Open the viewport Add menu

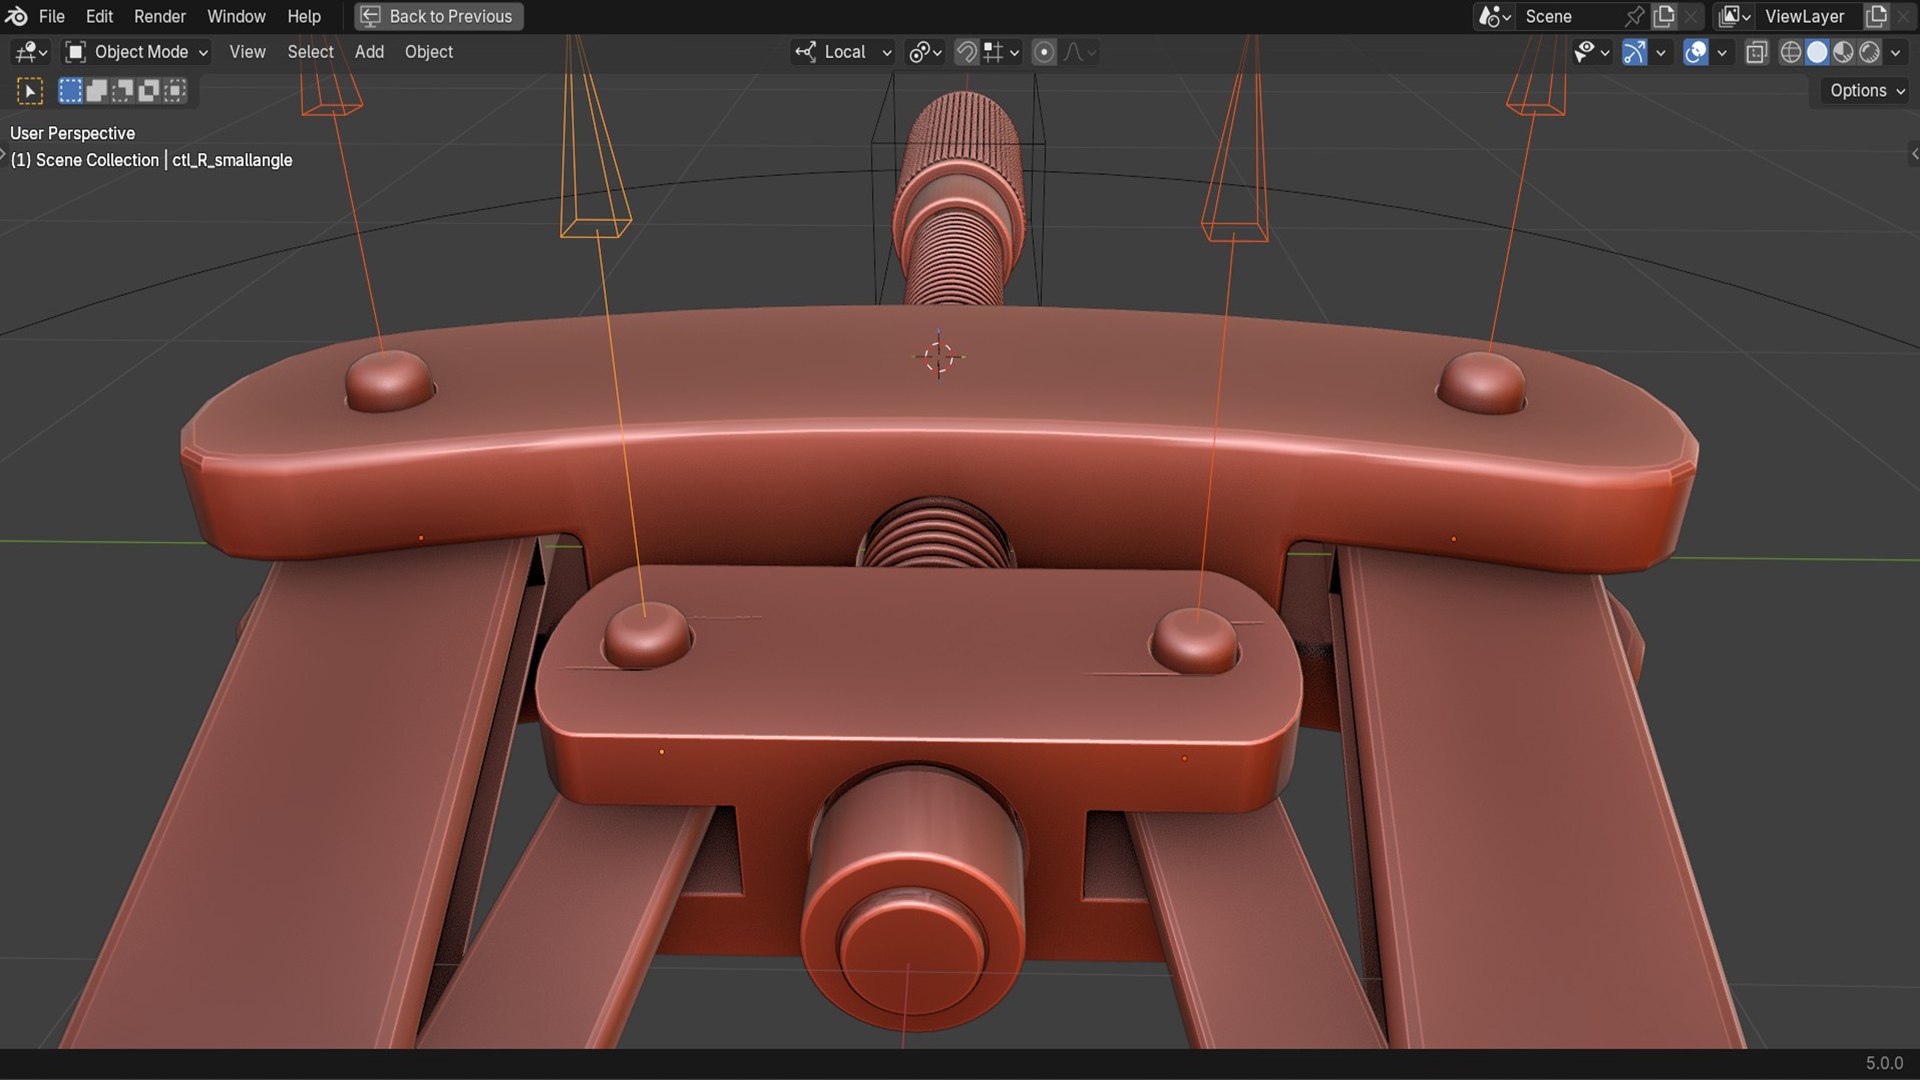[369, 52]
